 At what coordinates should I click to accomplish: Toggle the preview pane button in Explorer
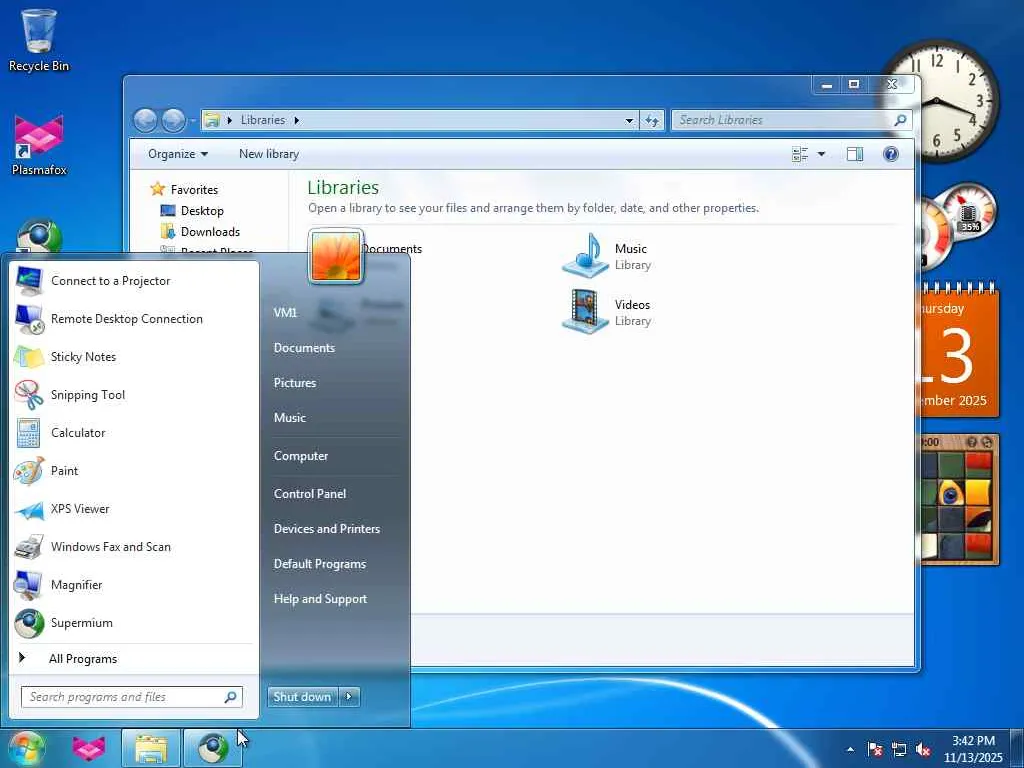[x=854, y=154]
